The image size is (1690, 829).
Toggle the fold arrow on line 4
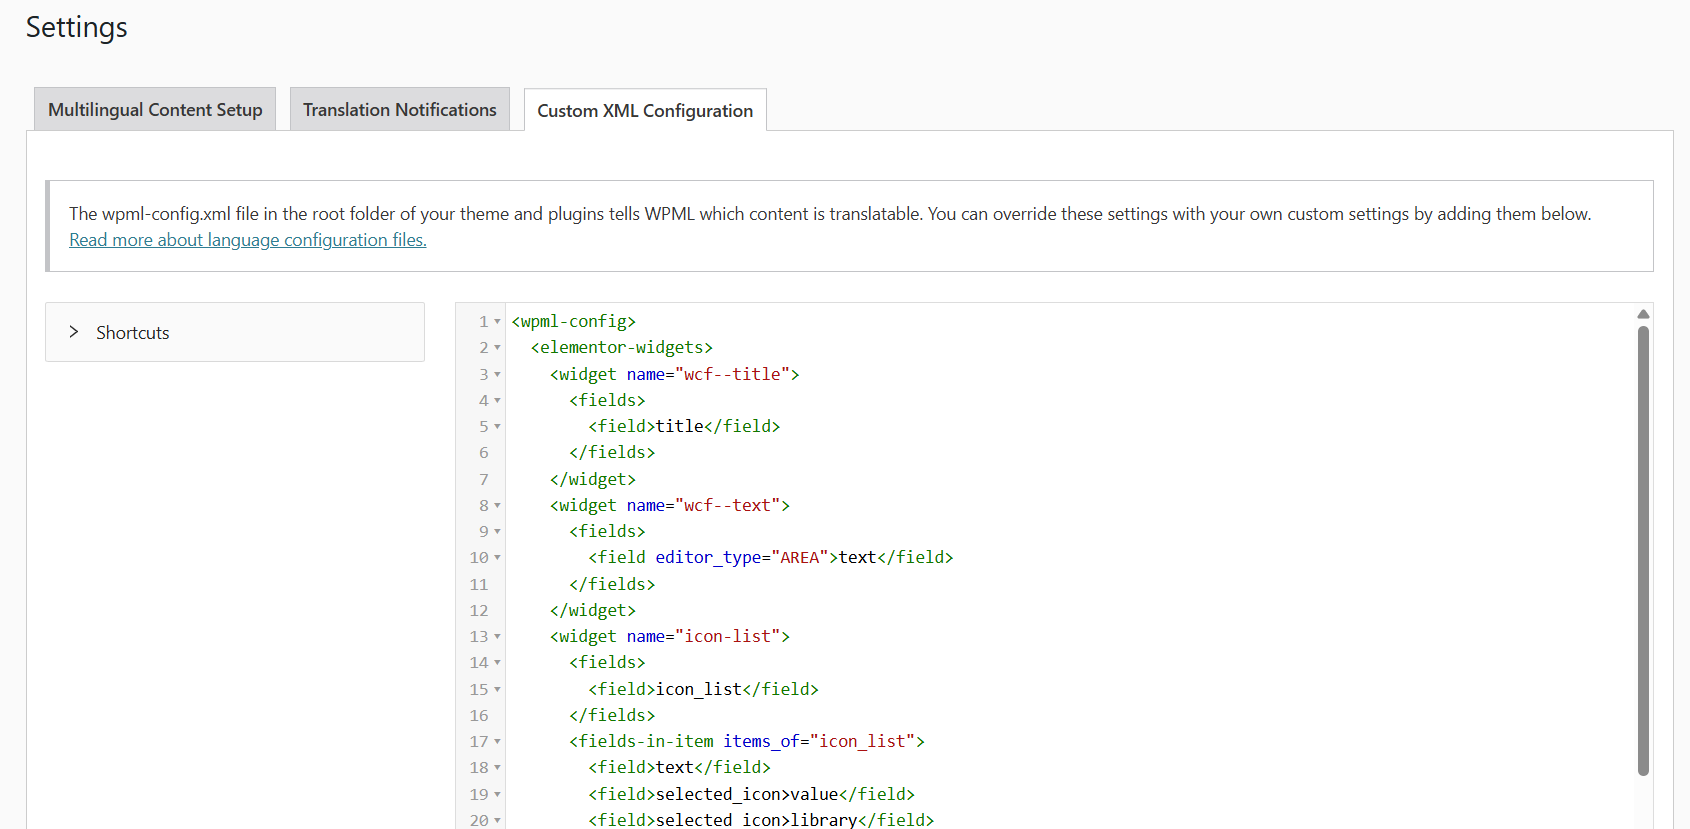coord(497,400)
